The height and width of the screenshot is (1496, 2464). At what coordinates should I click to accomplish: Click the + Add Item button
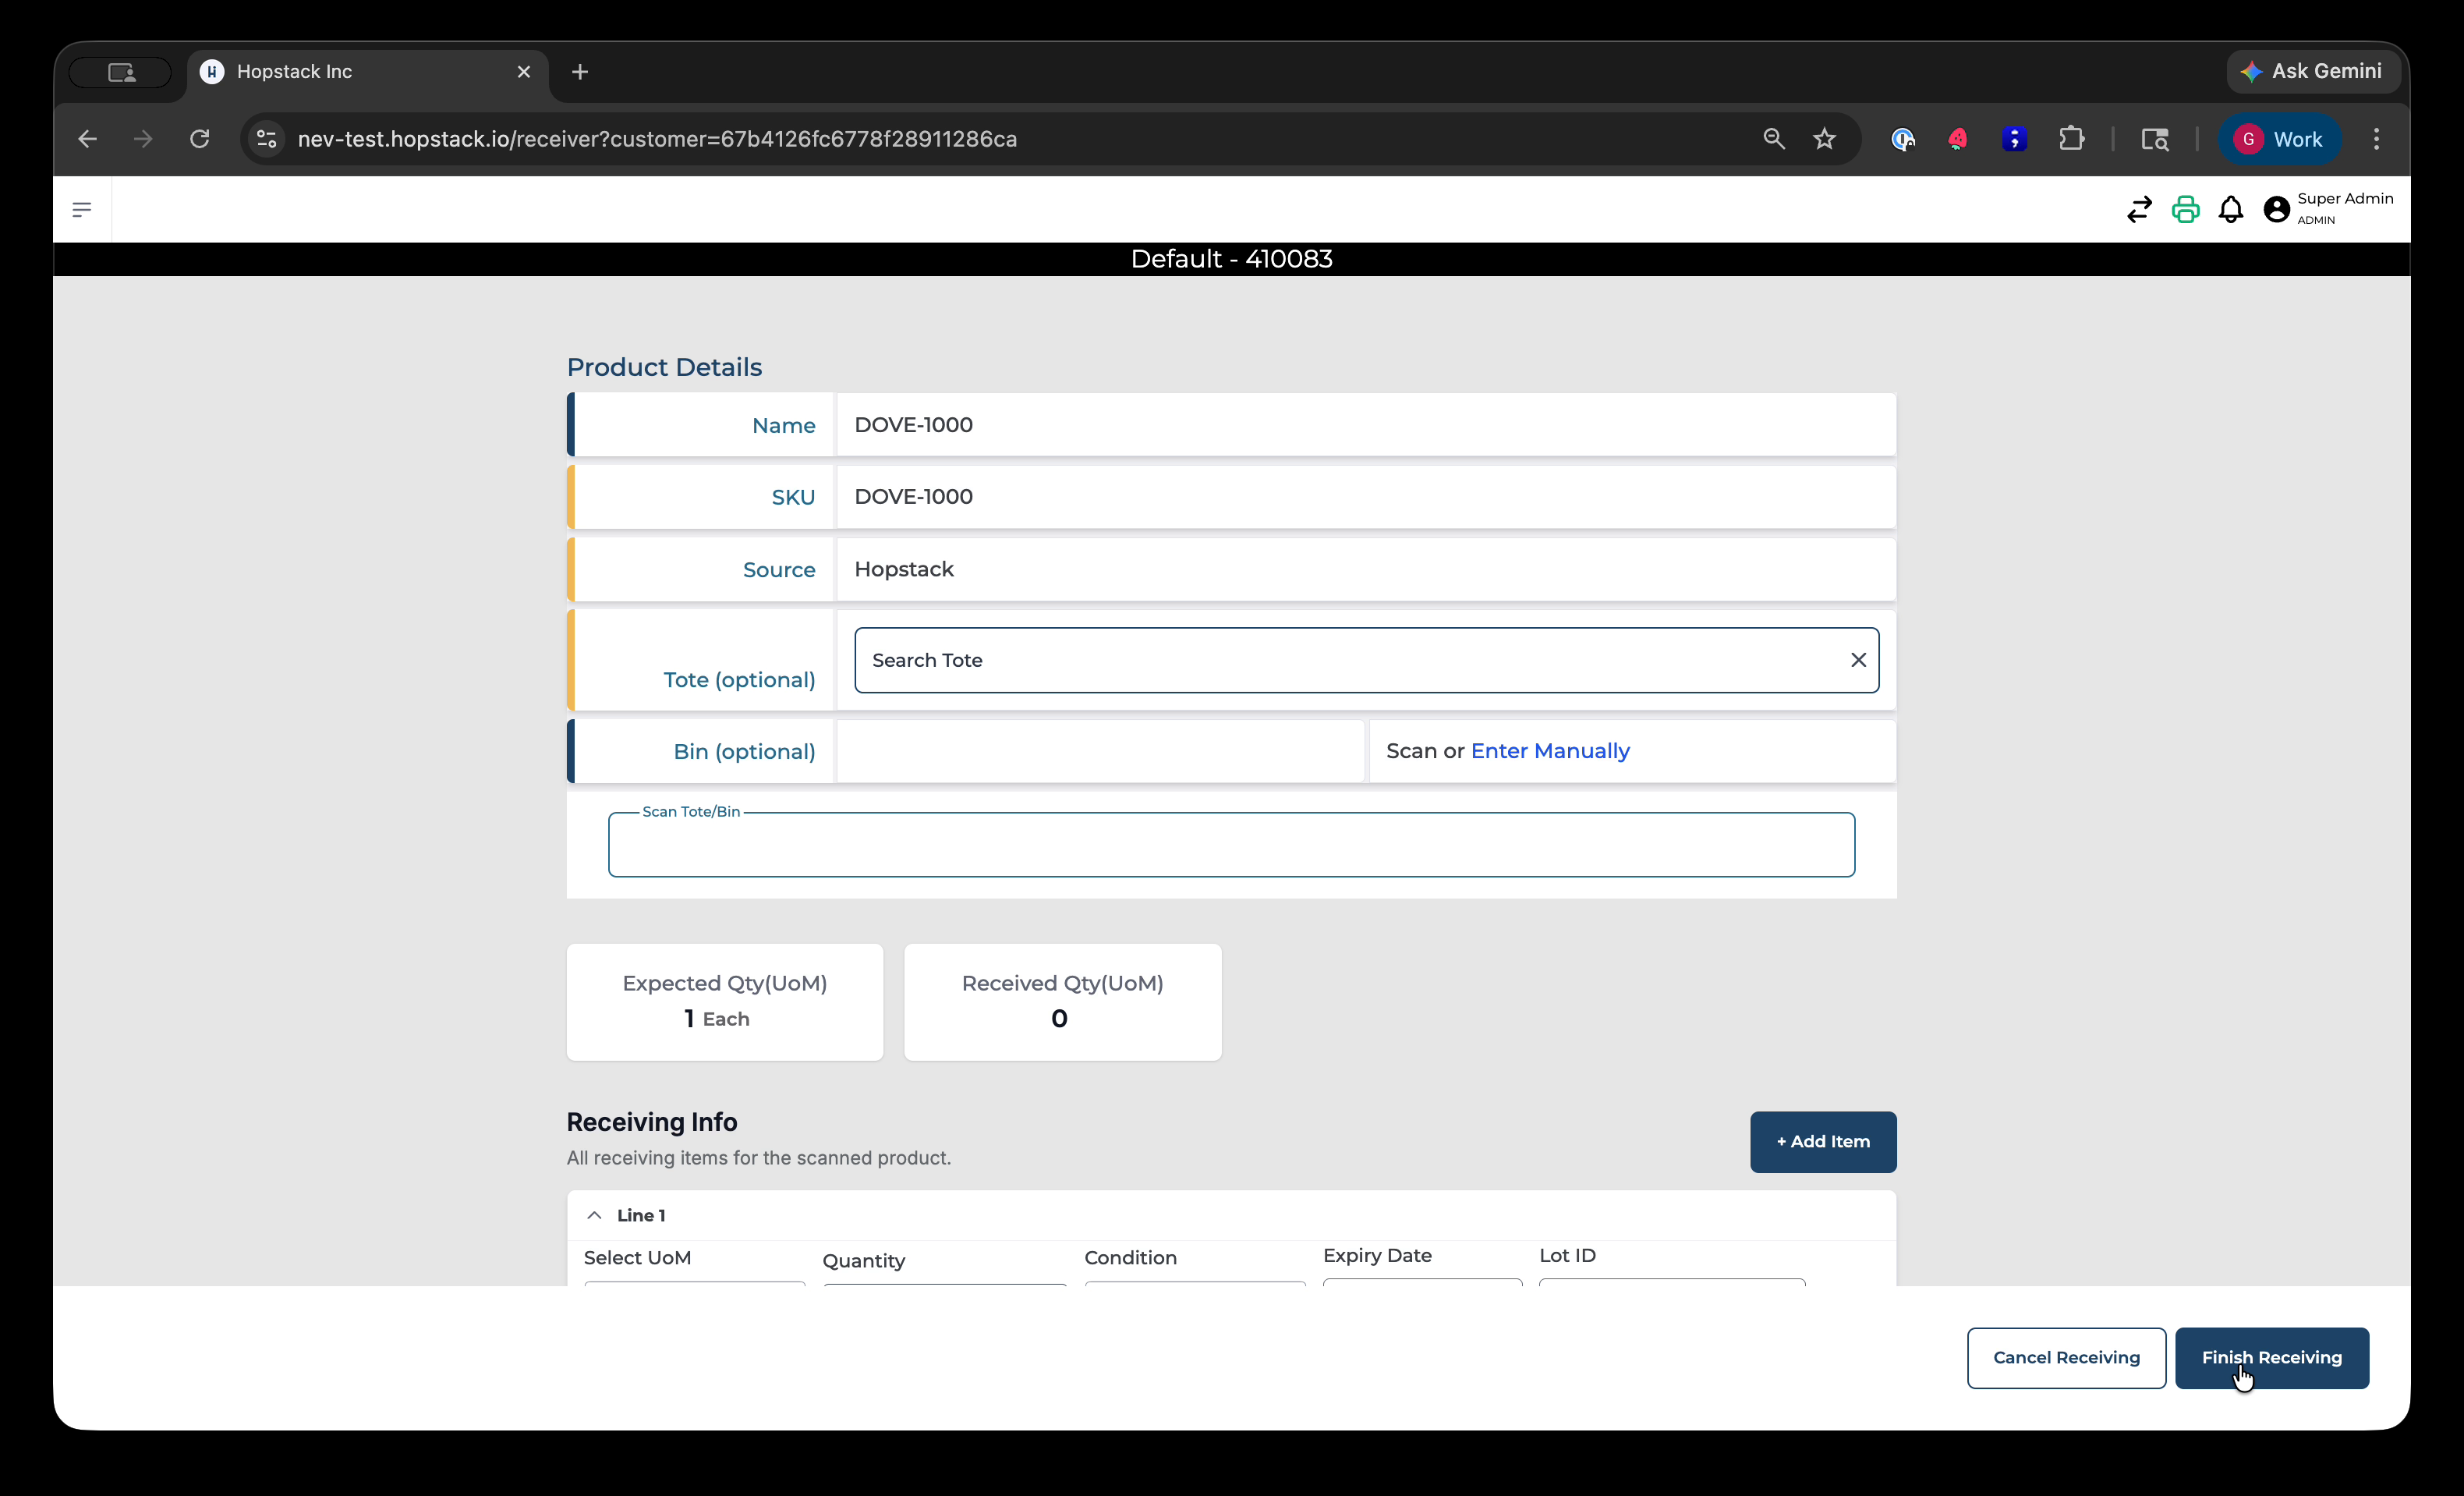coord(1823,1142)
